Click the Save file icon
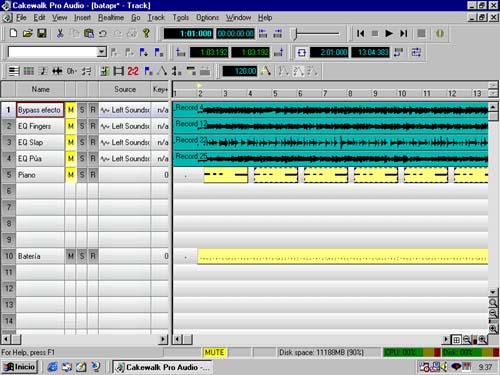The image size is (500, 375). (x=42, y=33)
